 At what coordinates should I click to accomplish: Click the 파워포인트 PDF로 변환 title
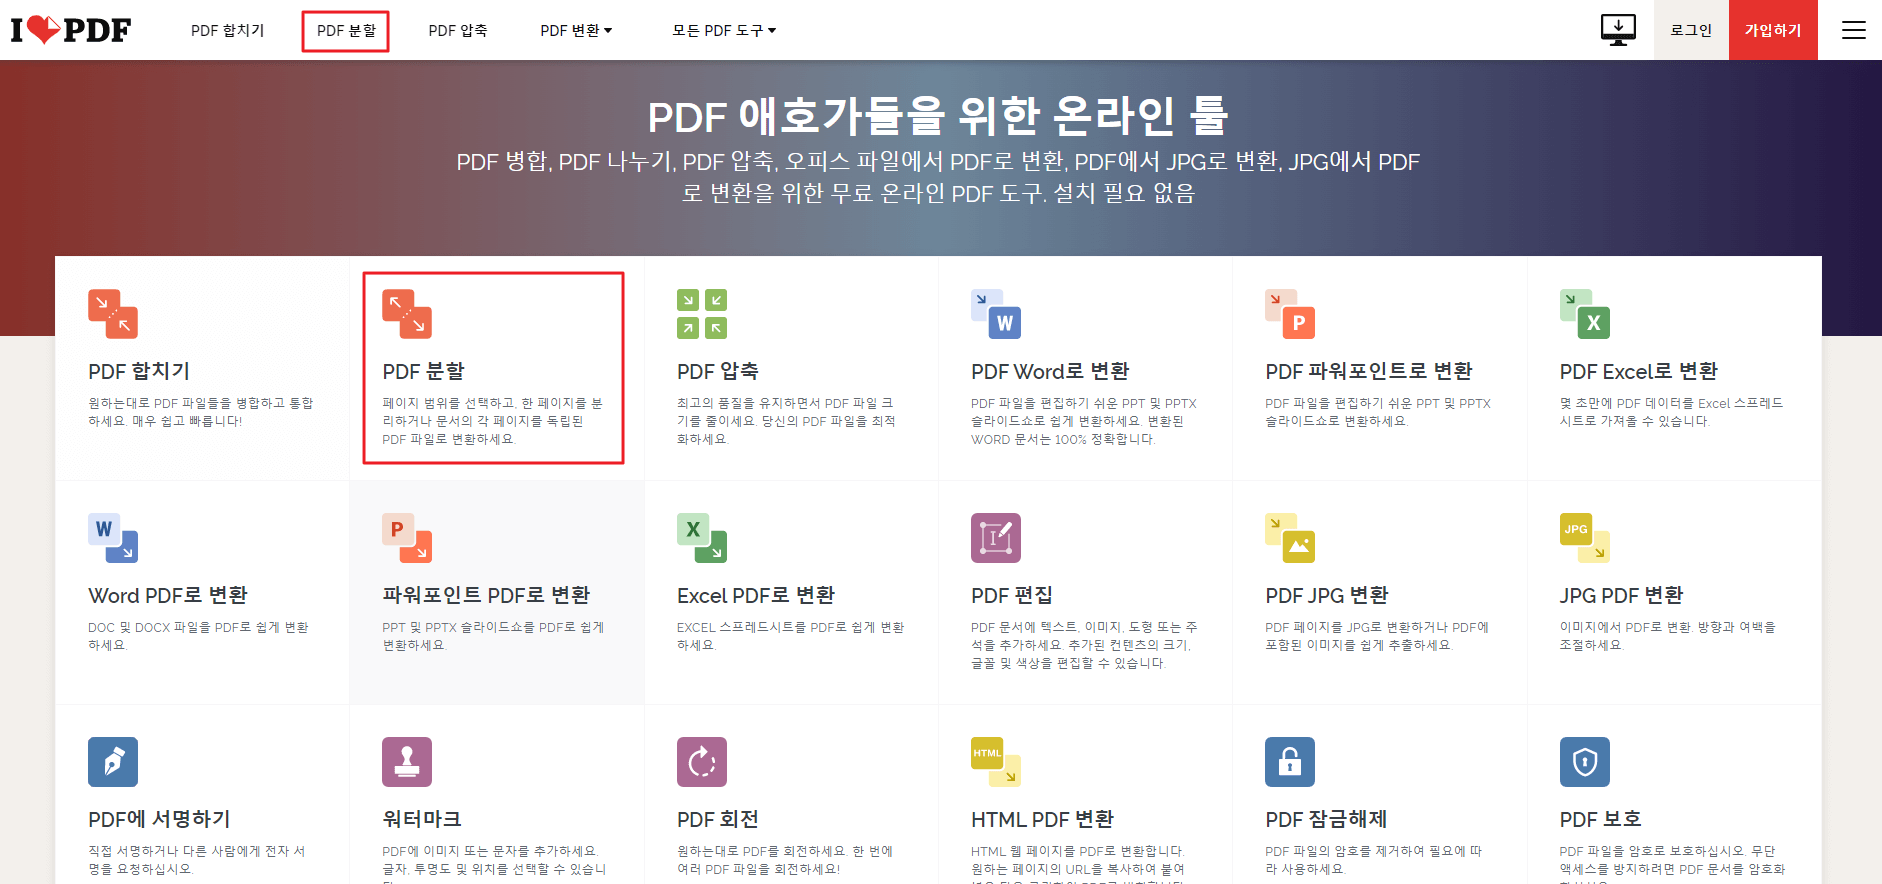tap(486, 595)
